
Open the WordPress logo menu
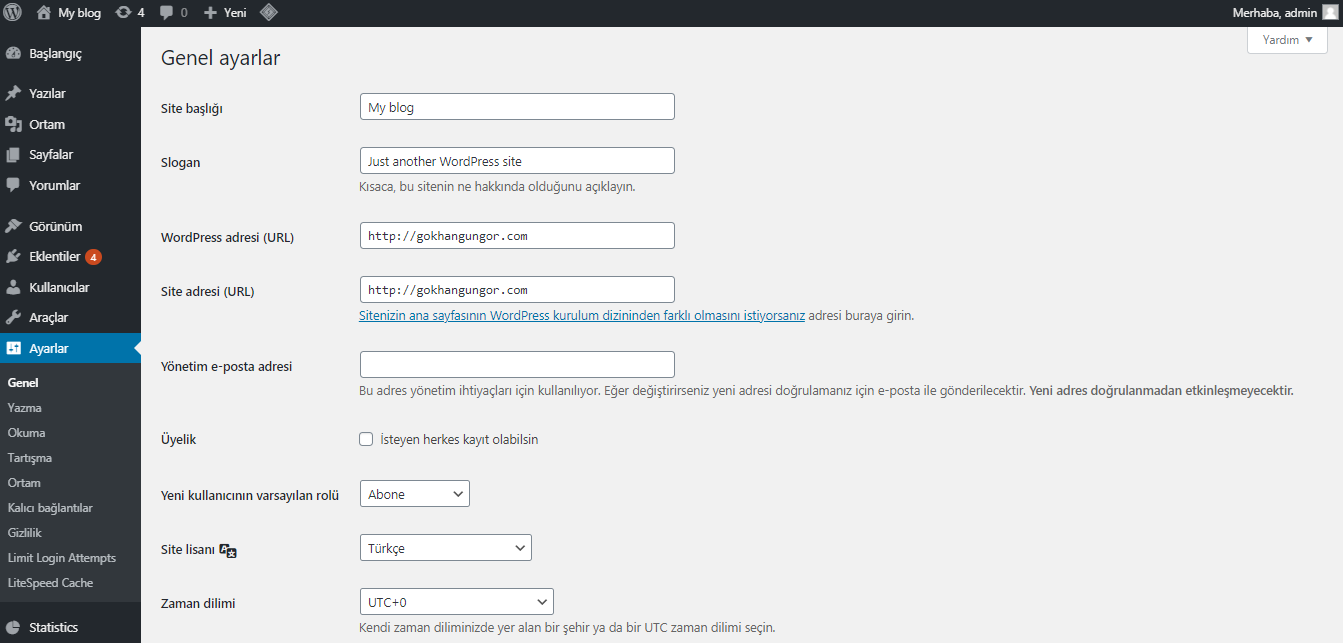click(13, 13)
